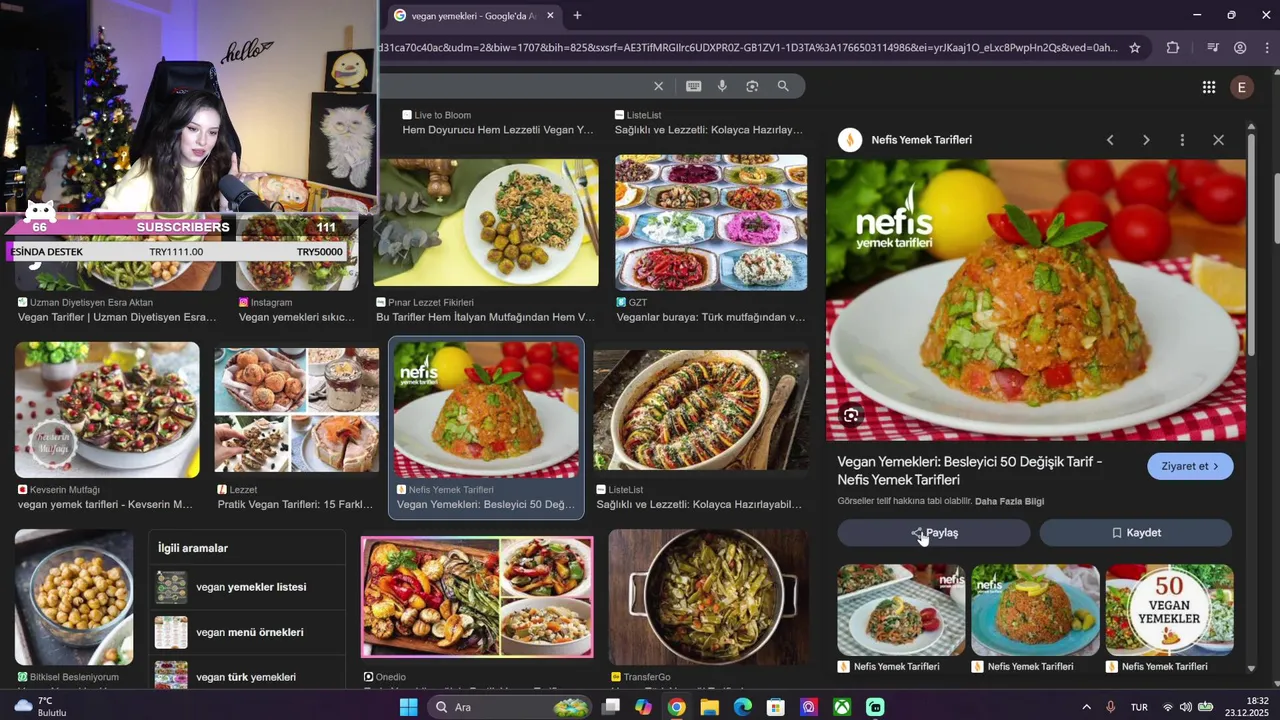The width and height of the screenshot is (1280, 720).
Task: Open the Kevserin Mutfağı image result
Action: click(x=107, y=410)
